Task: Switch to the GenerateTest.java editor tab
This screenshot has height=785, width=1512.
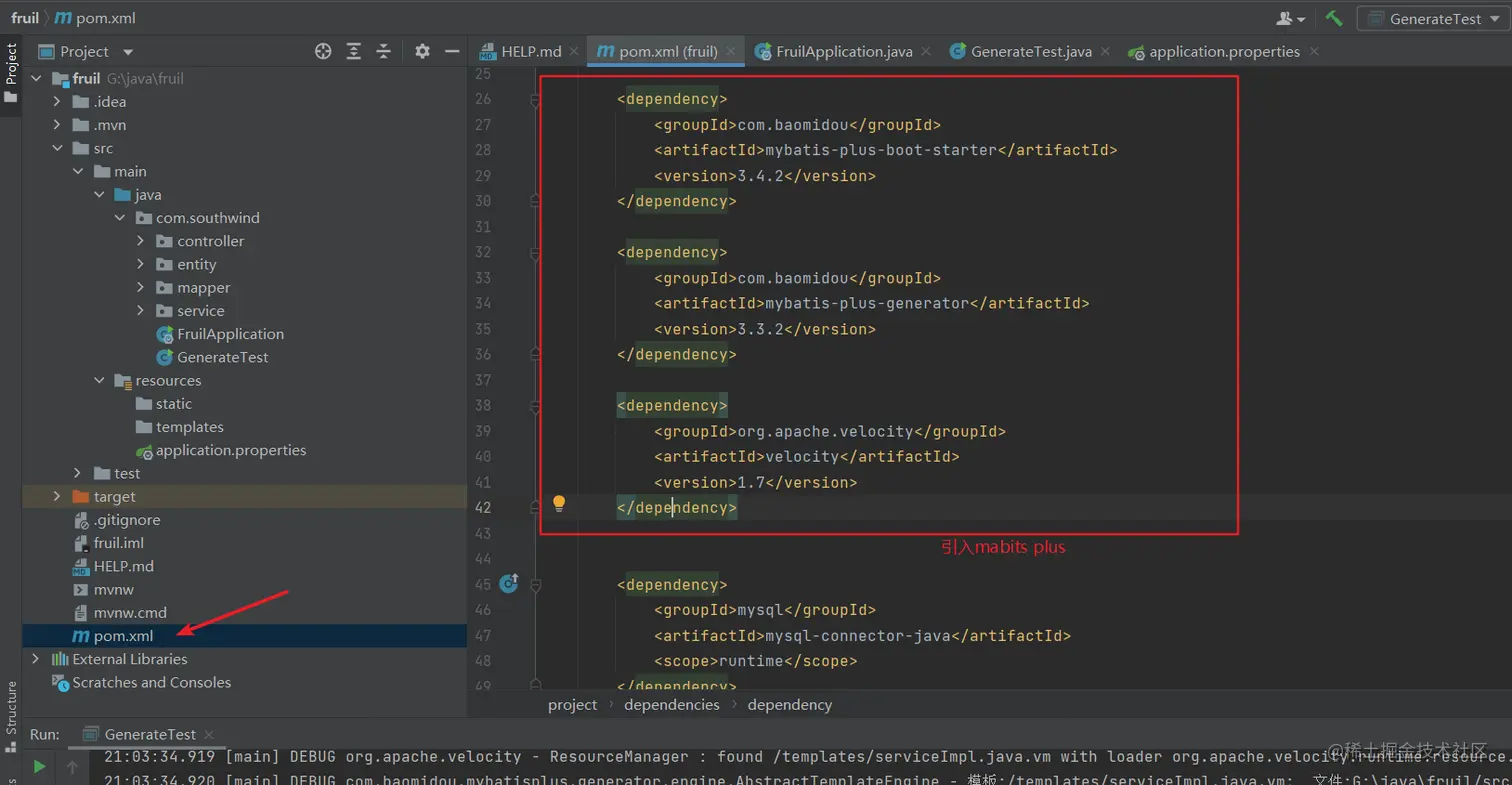Action: coord(1030,51)
